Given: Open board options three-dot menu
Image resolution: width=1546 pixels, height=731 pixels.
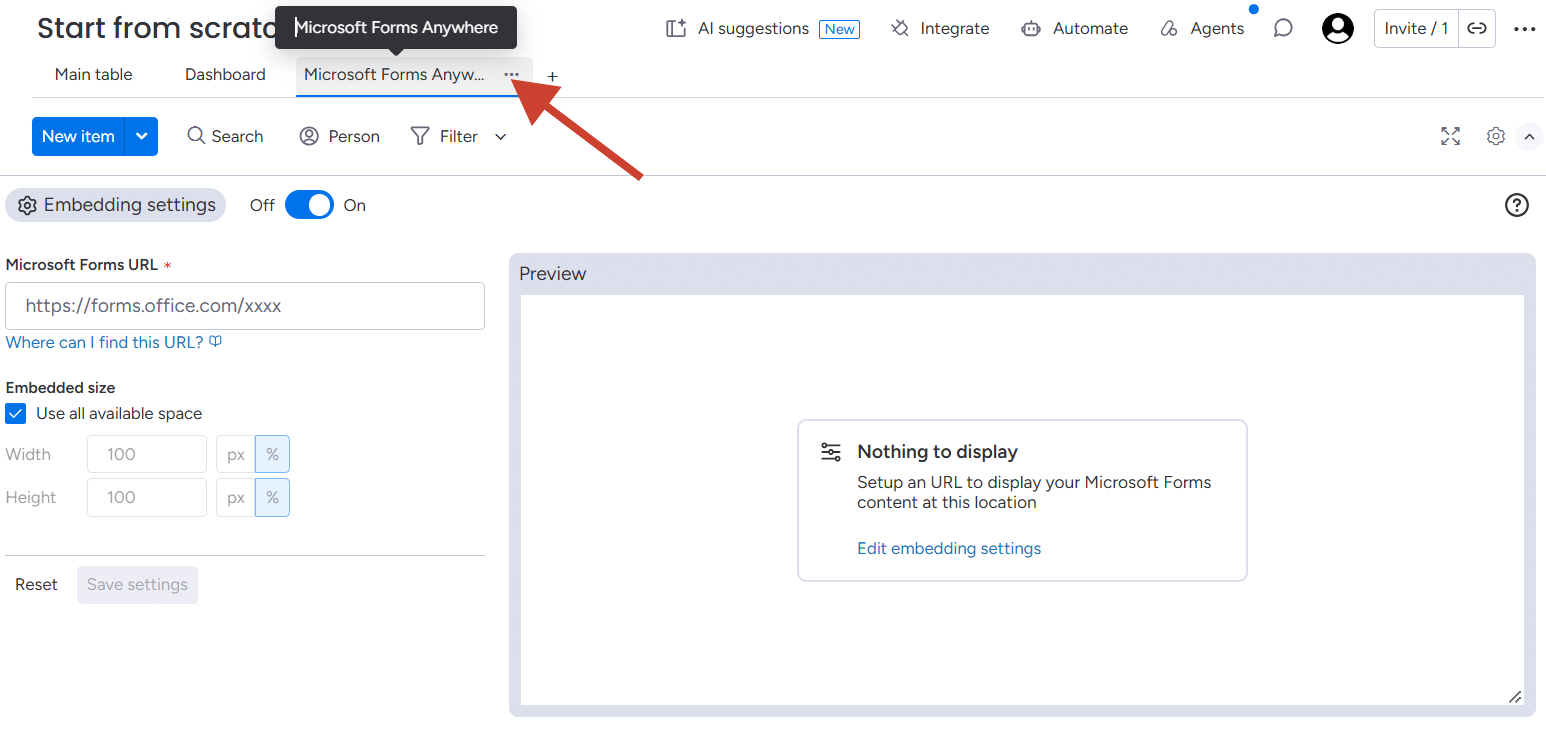Looking at the screenshot, I should pos(1524,29).
